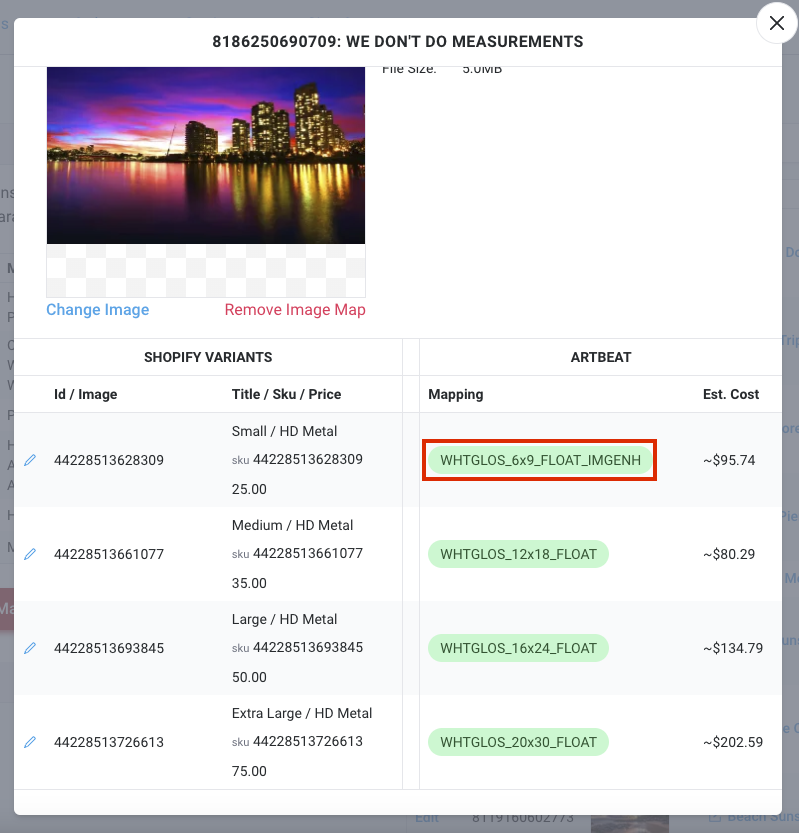This screenshot has width=799, height=833.
Task: Click the Artbeat section header
Action: tap(601, 358)
